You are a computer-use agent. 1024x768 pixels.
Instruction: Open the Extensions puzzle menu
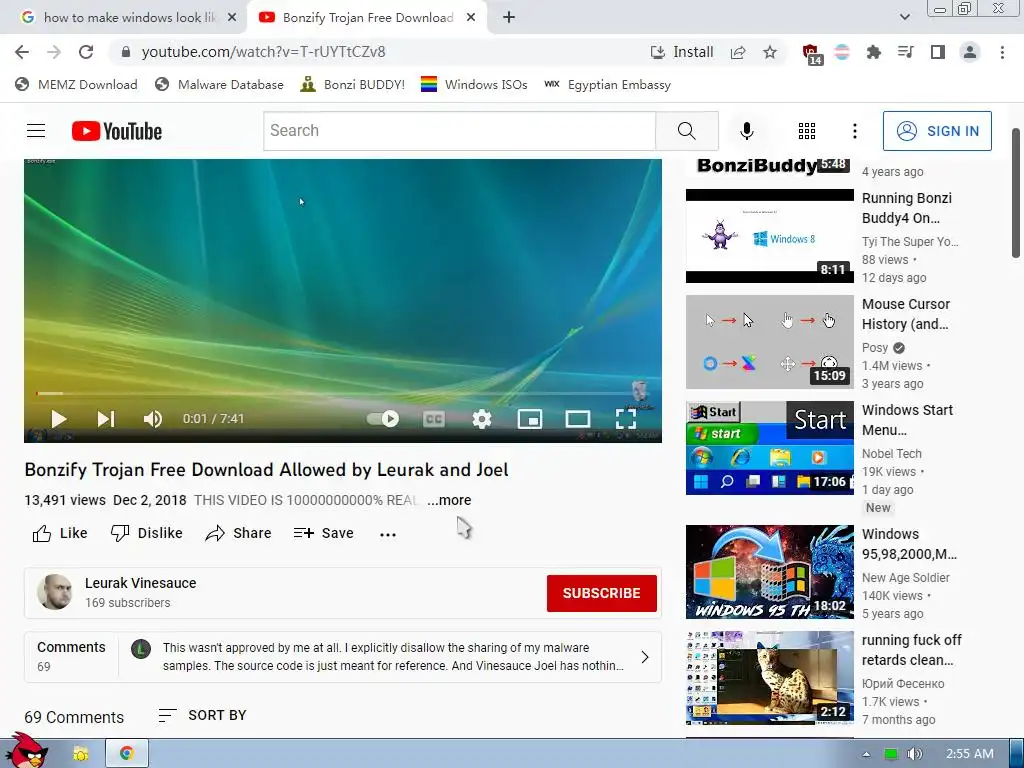click(x=873, y=52)
